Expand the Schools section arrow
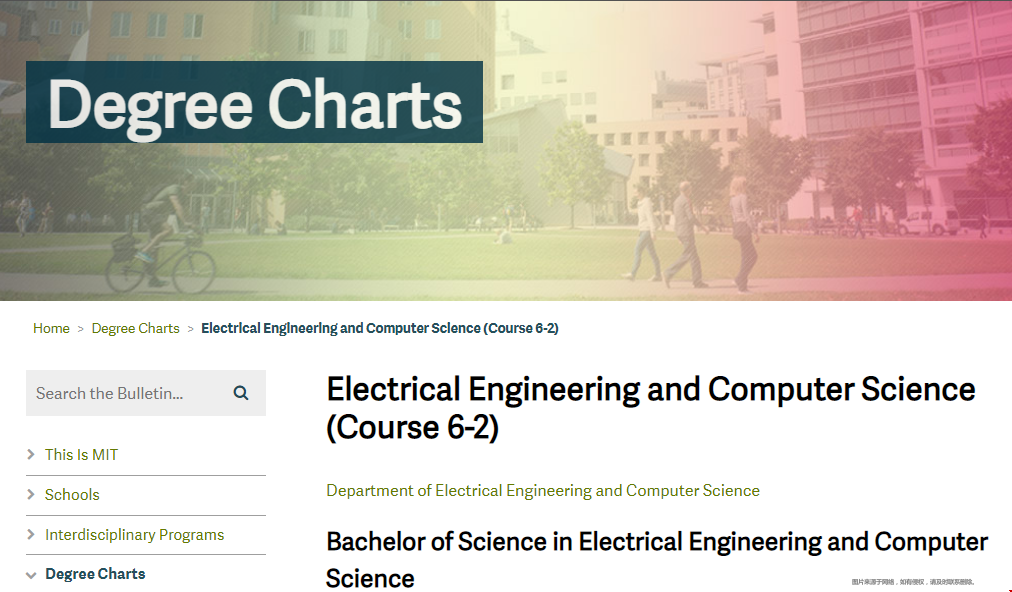1012x592 pixels. click(30, 495)
